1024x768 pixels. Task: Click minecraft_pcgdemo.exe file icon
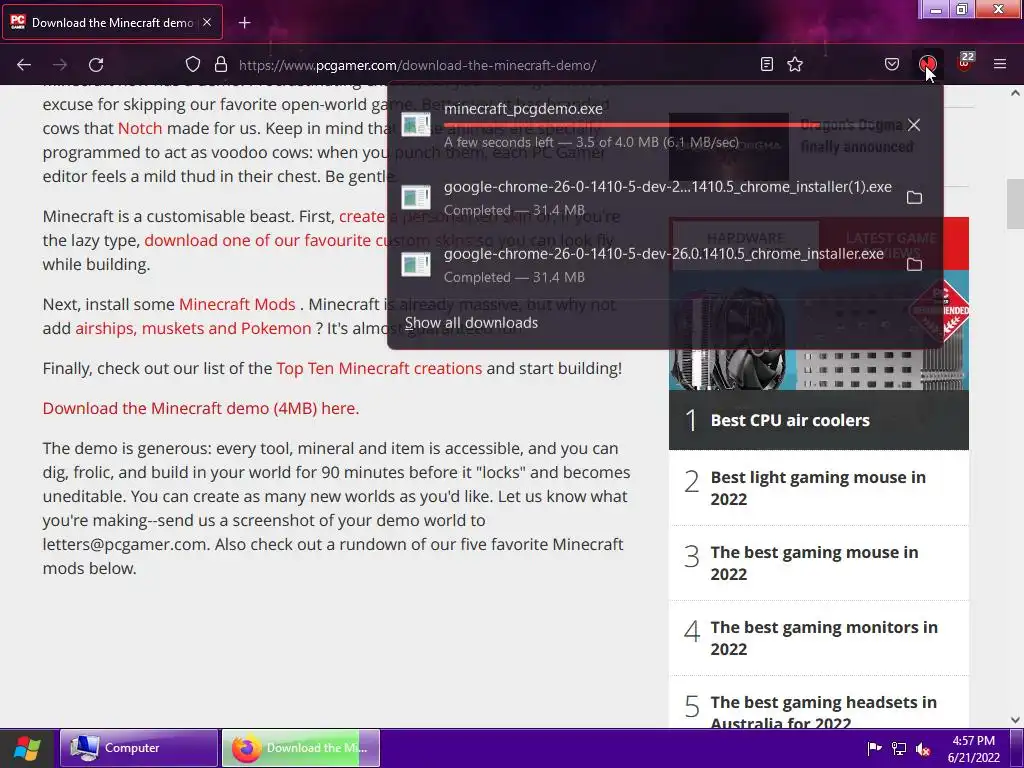pyautogui.click(x=416, y=125)
